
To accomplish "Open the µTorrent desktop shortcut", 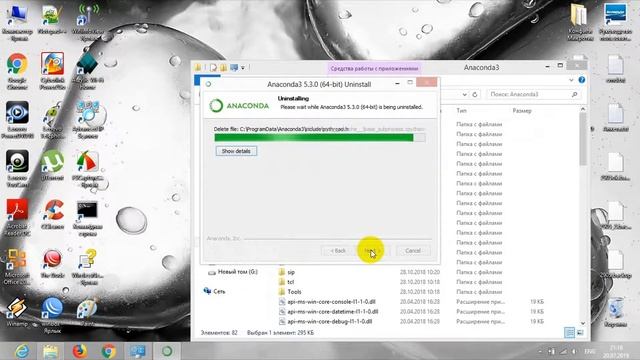I will 52,165.
